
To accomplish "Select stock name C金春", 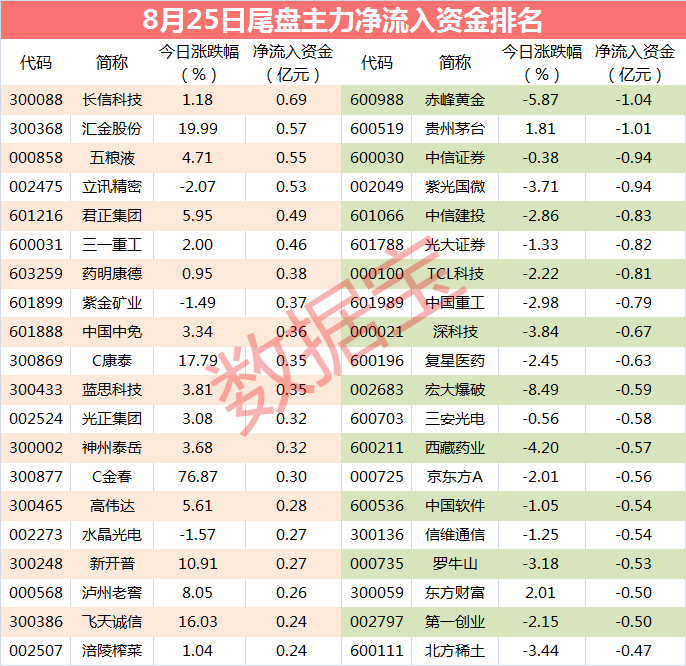I will click(x=112, y=477).
